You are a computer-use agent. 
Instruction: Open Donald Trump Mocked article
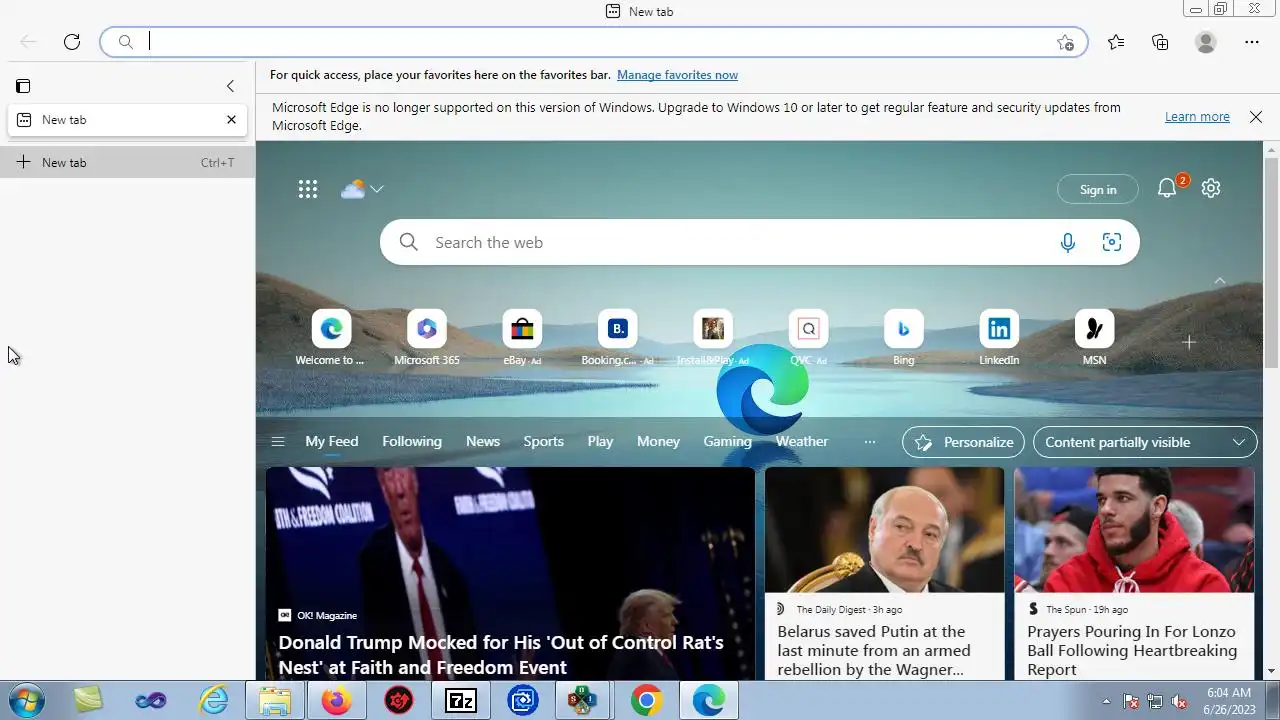coord(501,655)
